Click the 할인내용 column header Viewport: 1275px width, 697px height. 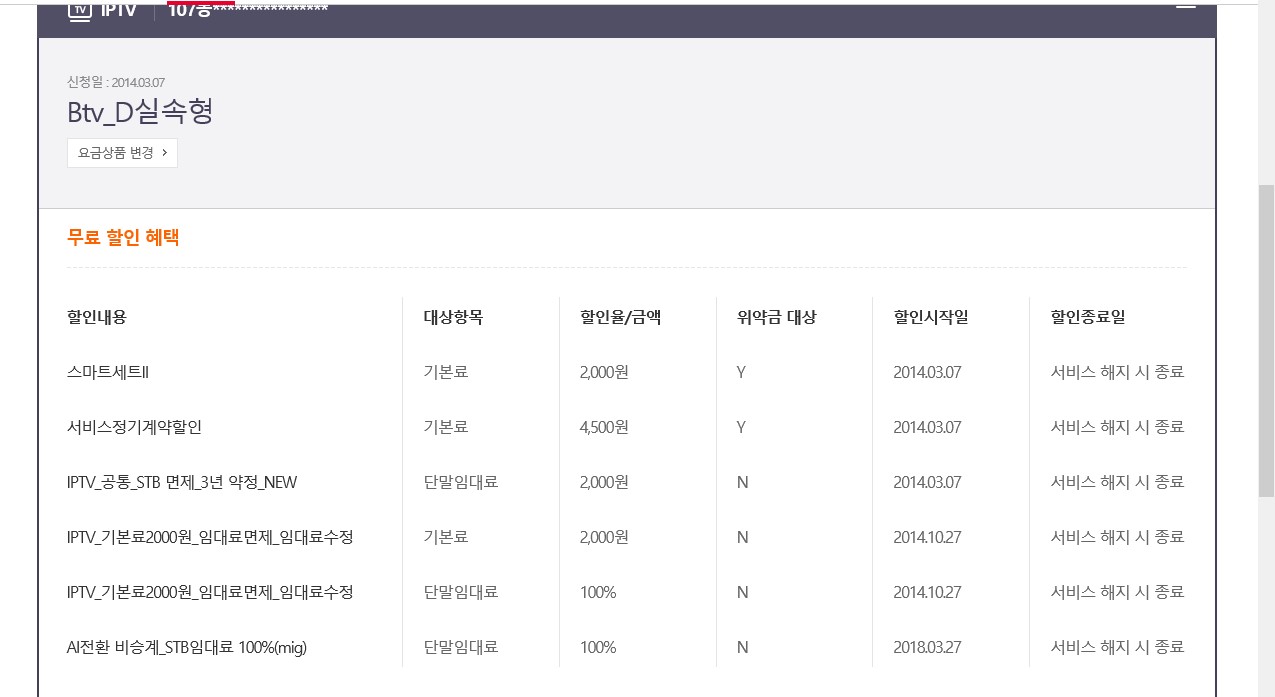pos(97,317)
